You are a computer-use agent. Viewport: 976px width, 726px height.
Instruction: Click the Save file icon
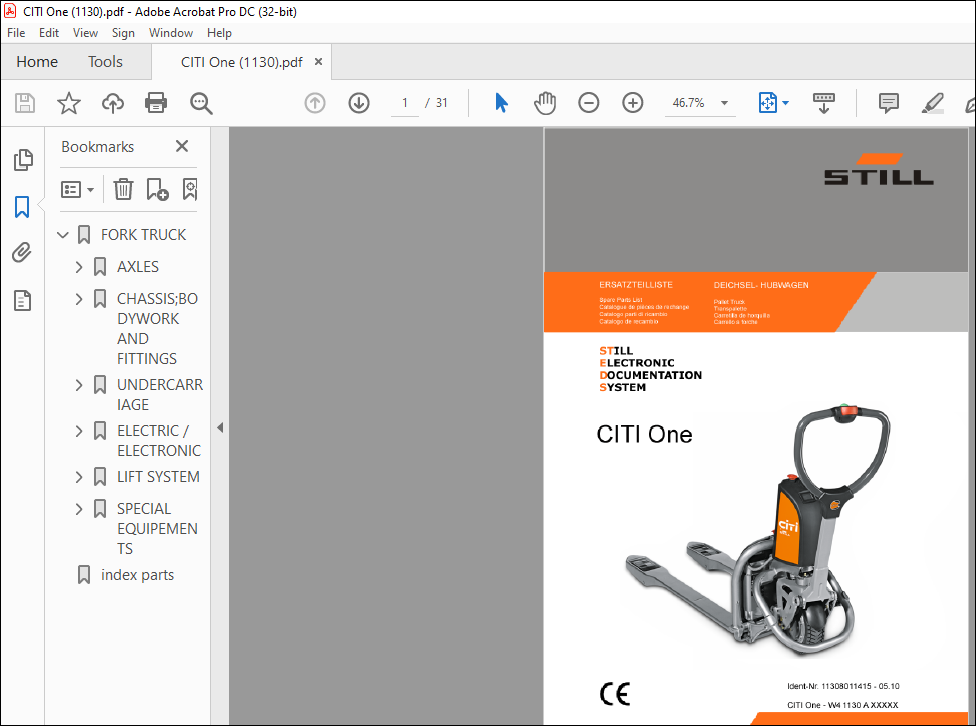pyautogui.click(x=25, y=103)
